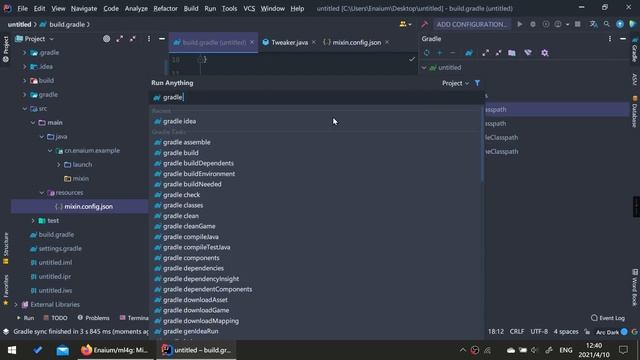Click the Translate icon in main toolbar
The width and height of the screenshot is (640, 360).
click(593, 24)
